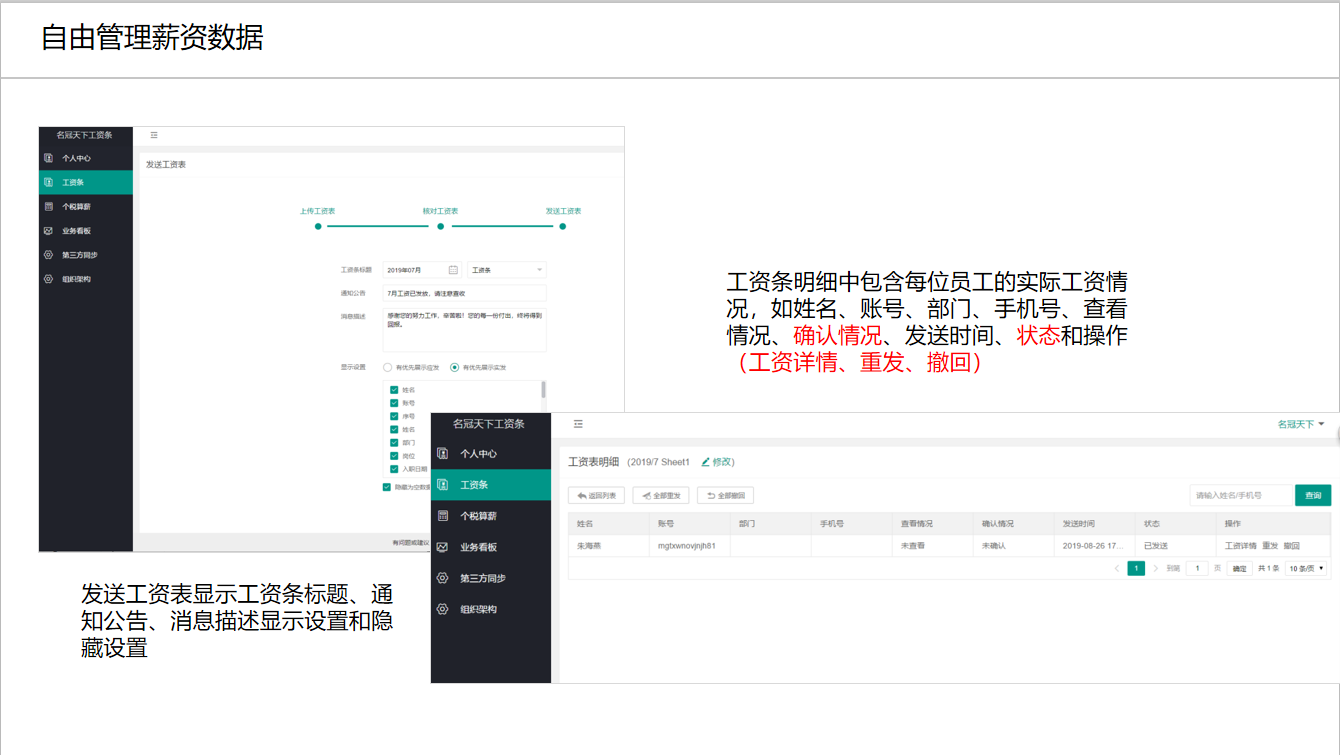The height and width of the screenshot is (755, 1340).
Task: Select the 有优先展示应发 radio button
Action: pyautogui.click(x=387, y=367)
